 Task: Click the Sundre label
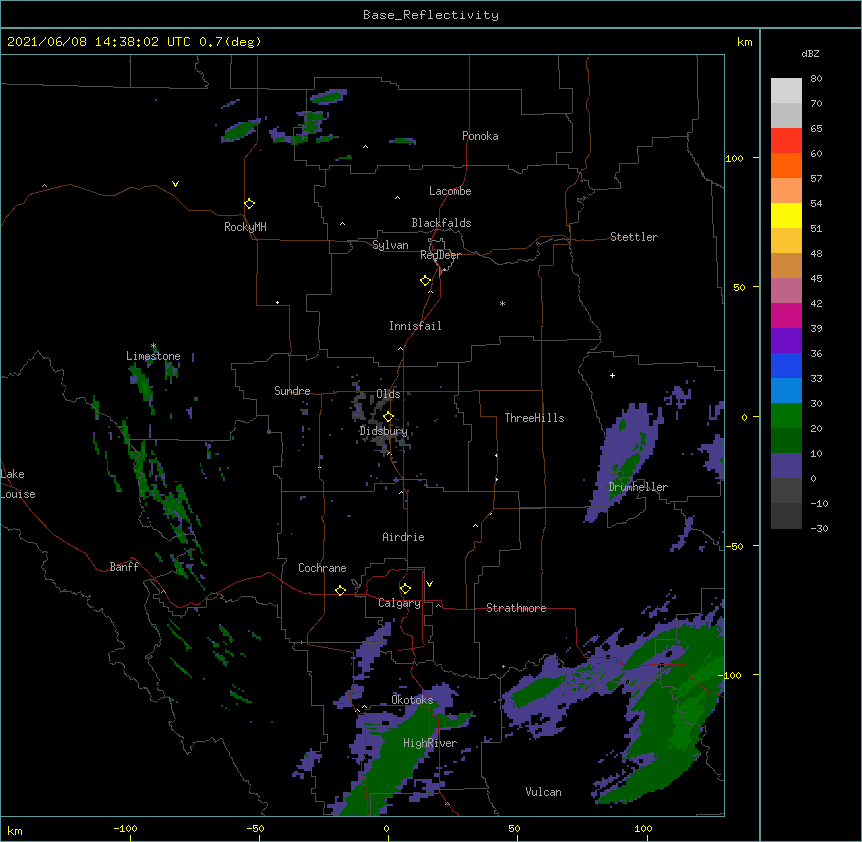[x=292, y=391]
